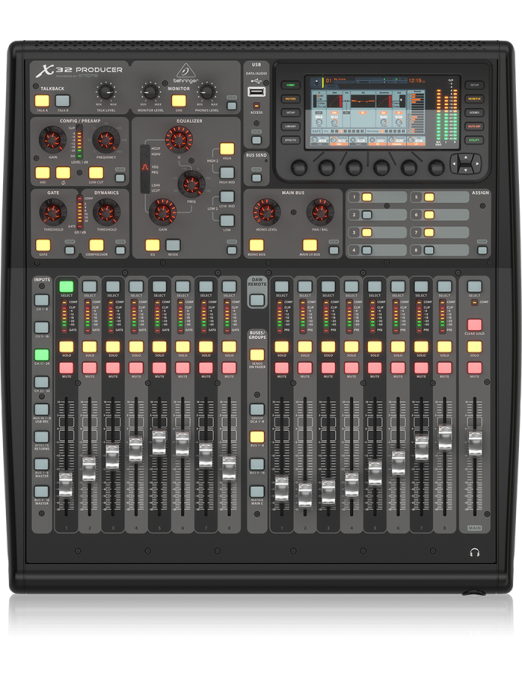
Task: Toggle the Compressor on button
Action: point(96,245)
